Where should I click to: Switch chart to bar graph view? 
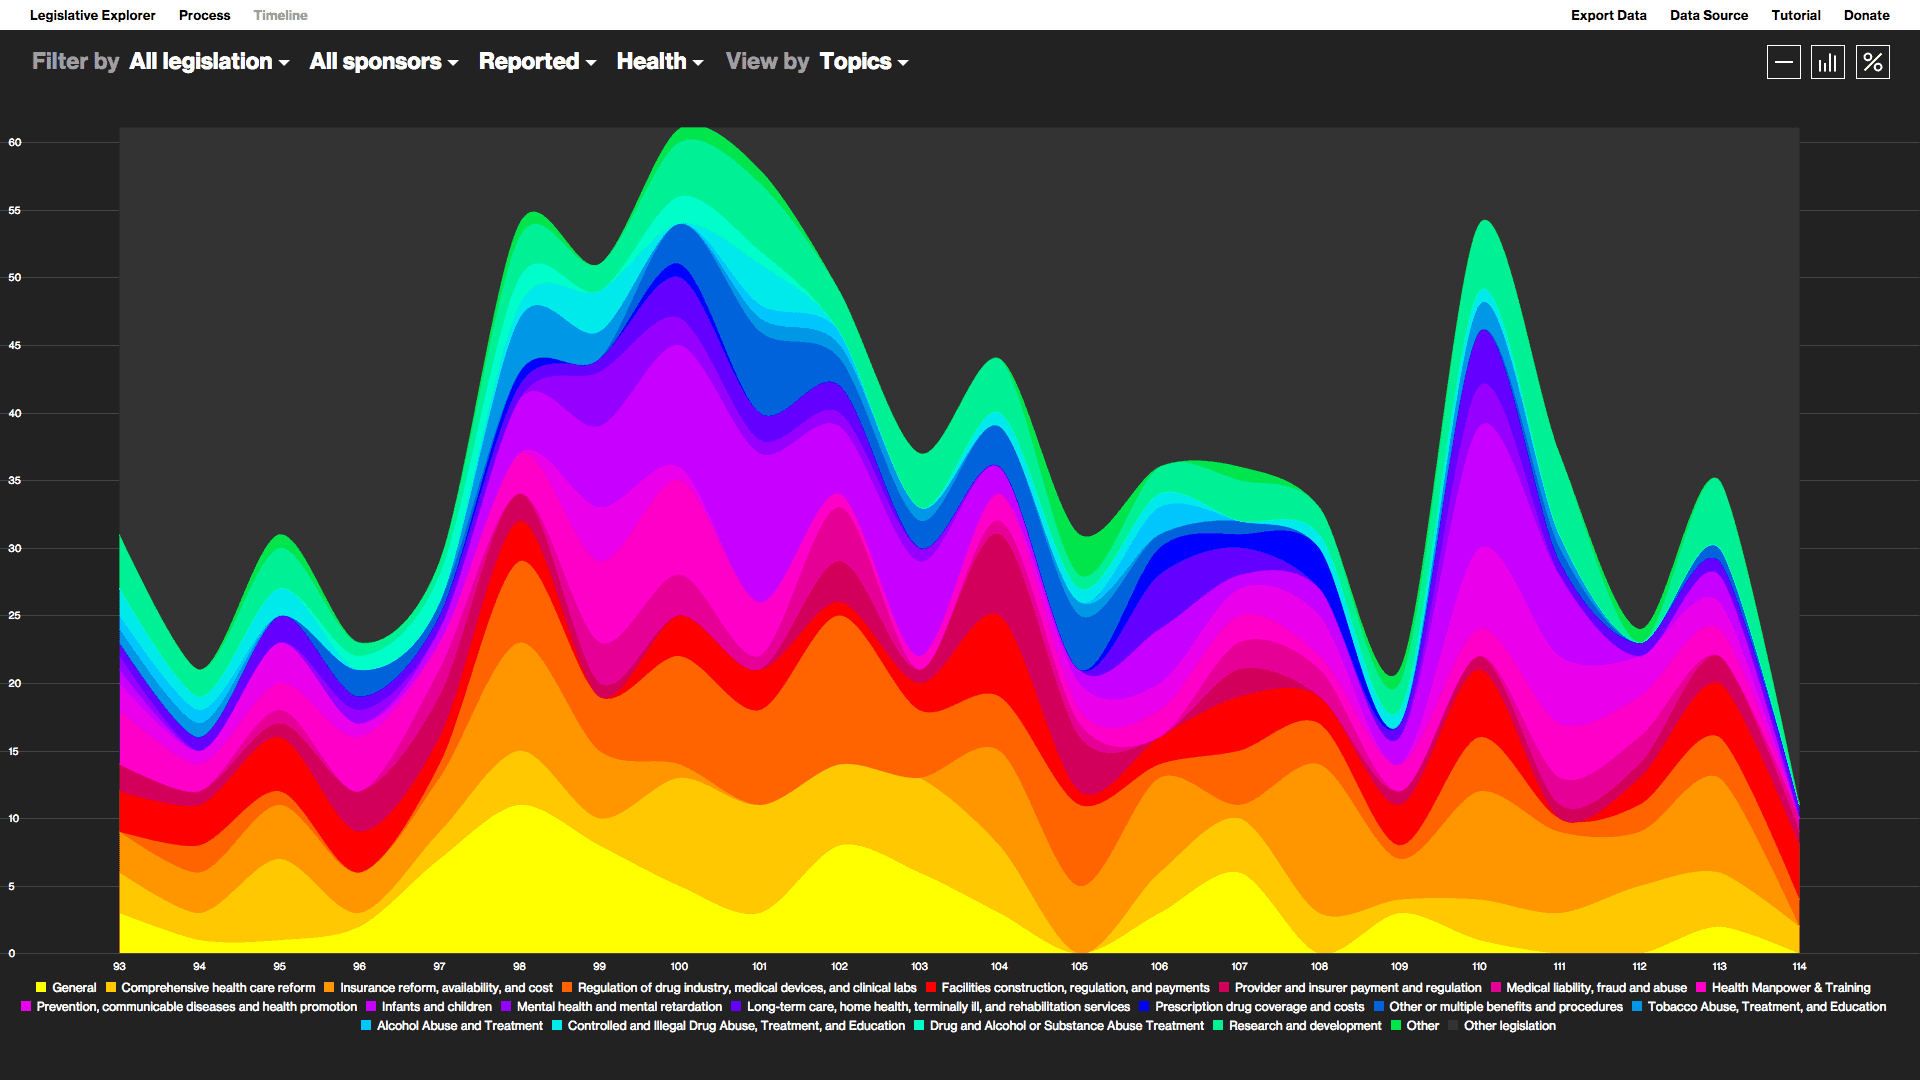(1827, 62)
